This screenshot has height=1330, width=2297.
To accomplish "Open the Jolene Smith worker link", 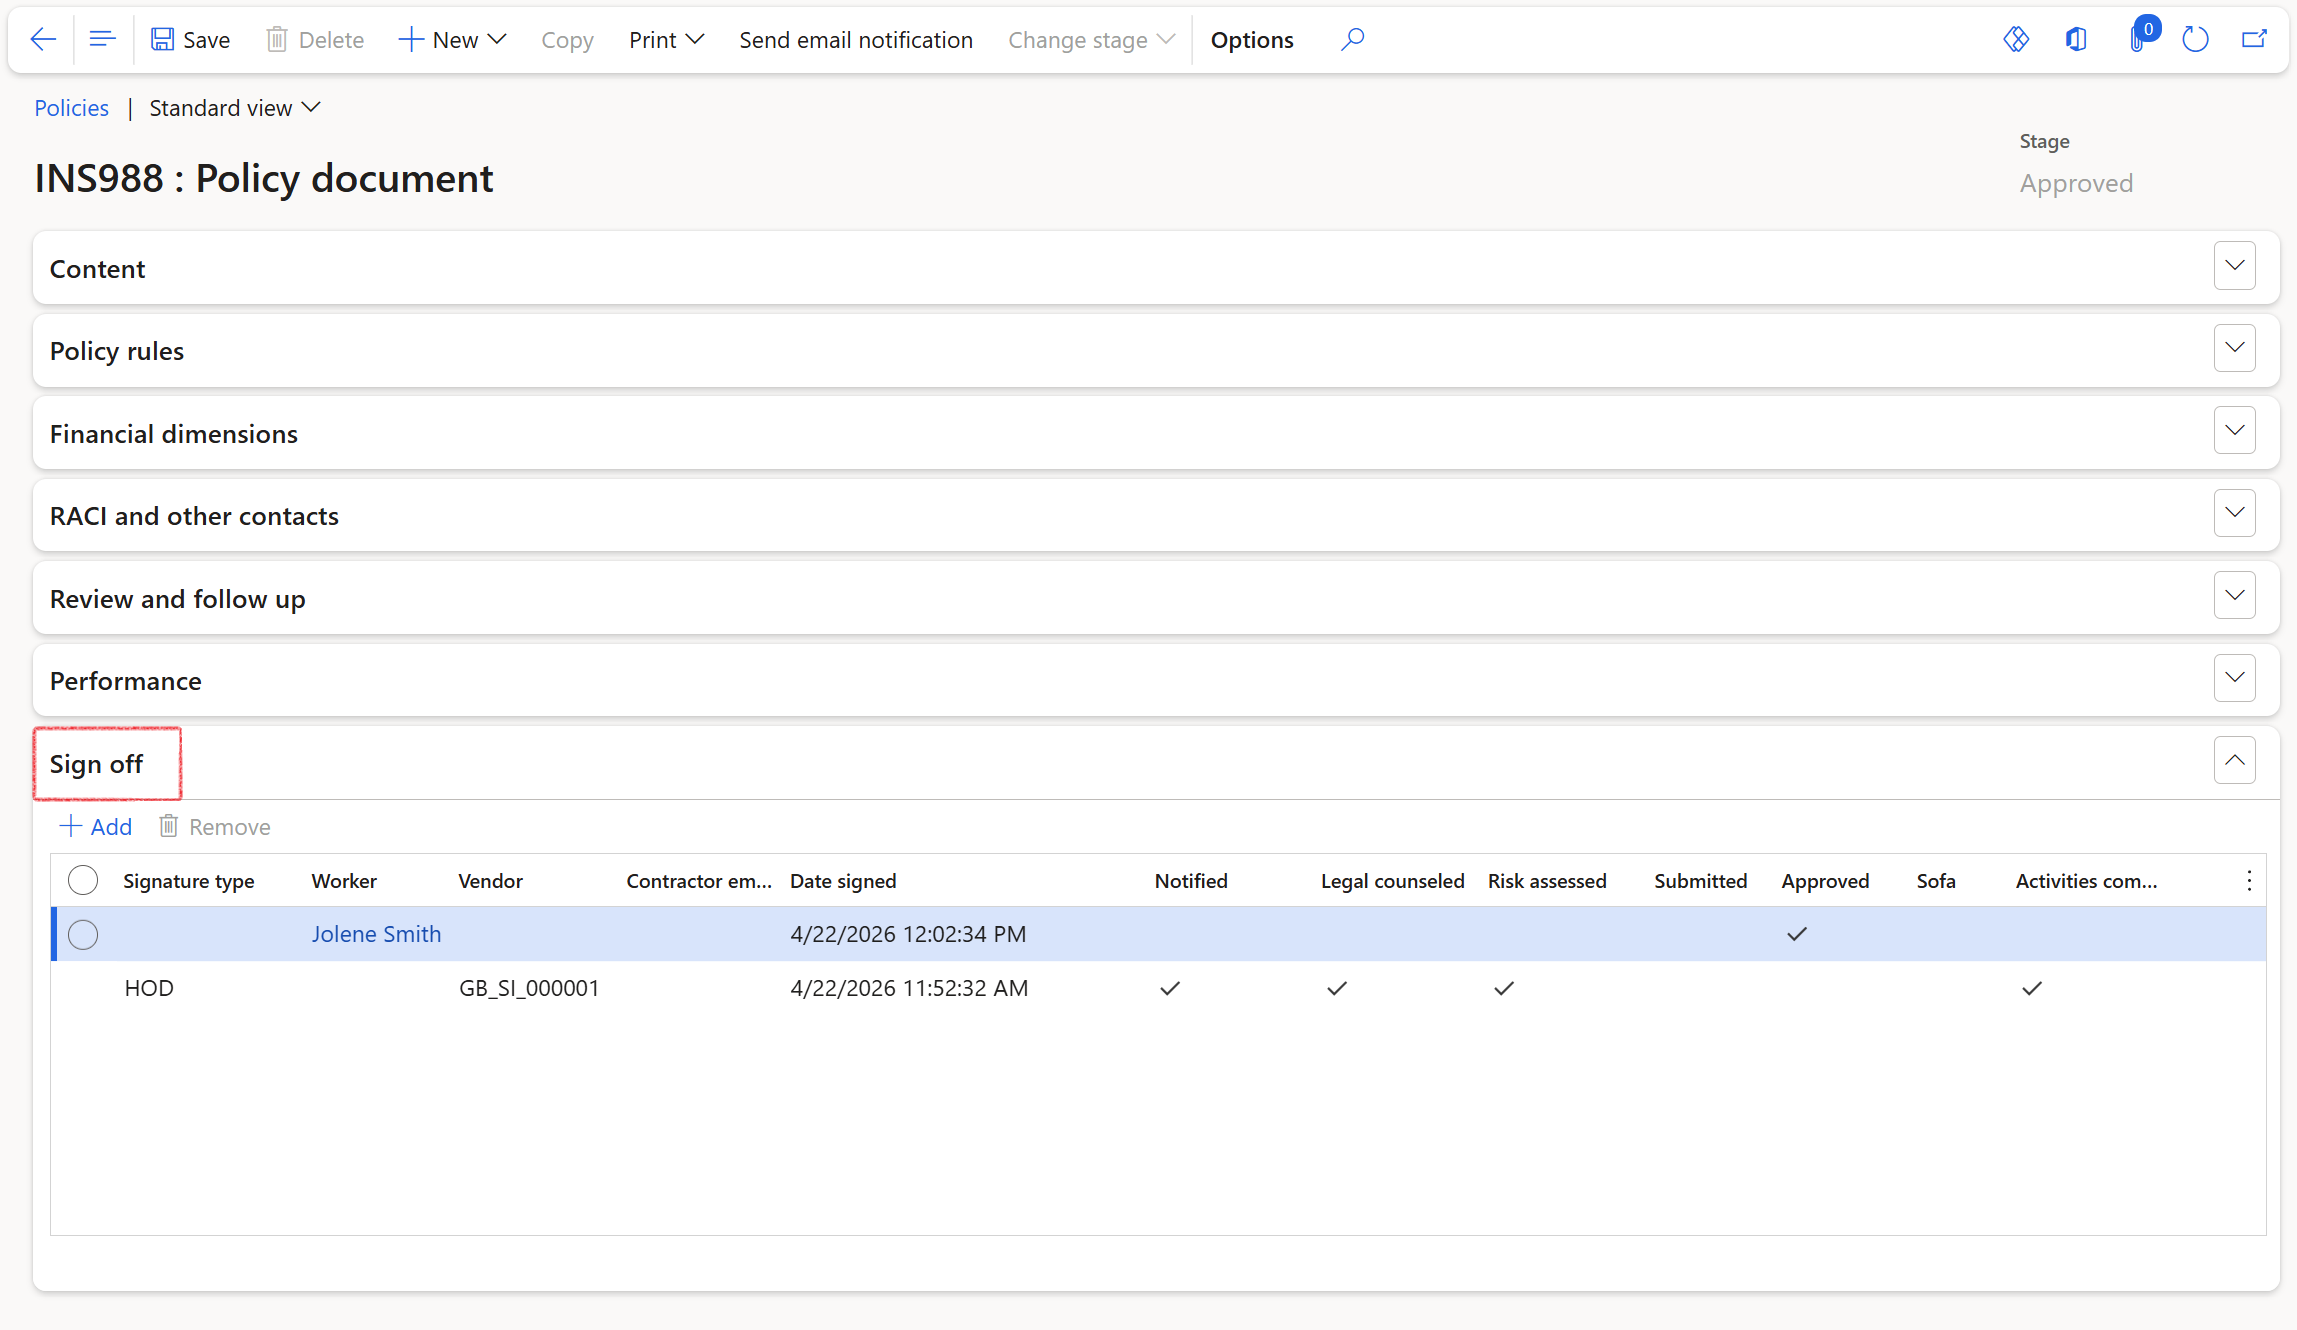I will pyautogui.click(x=376, y=934).
